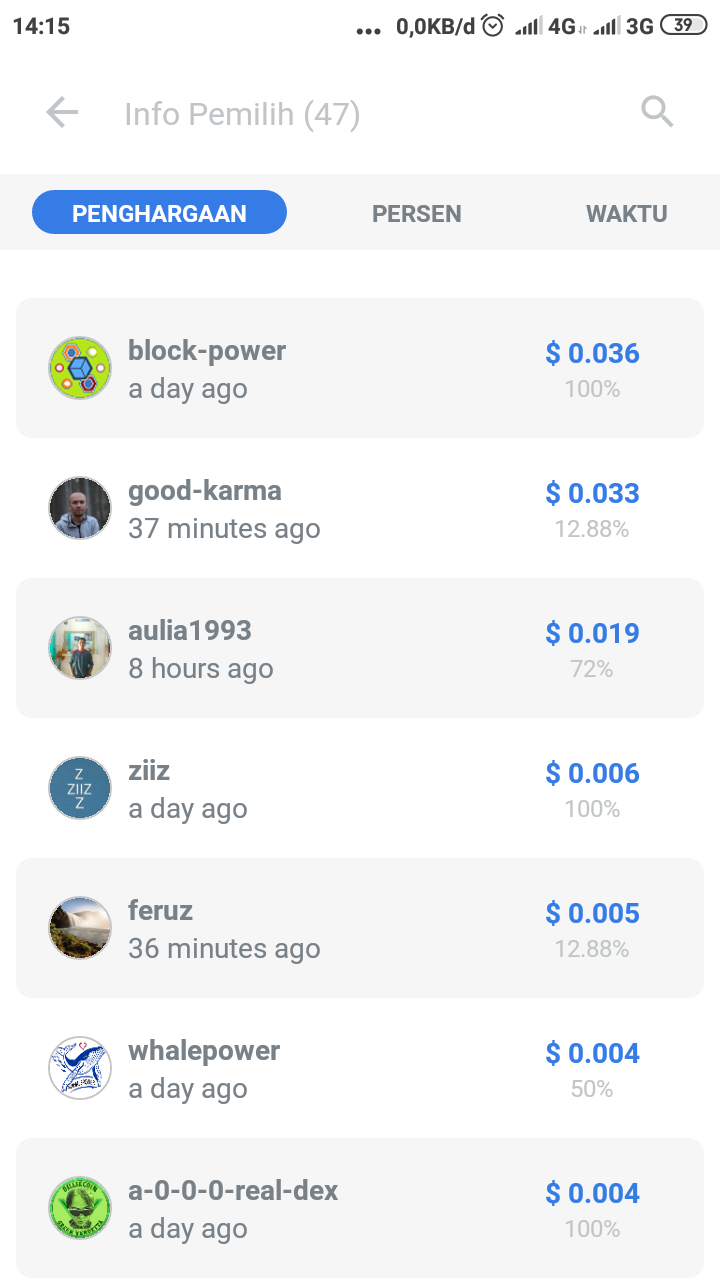Tap the back arrow icon

(62, 113)
